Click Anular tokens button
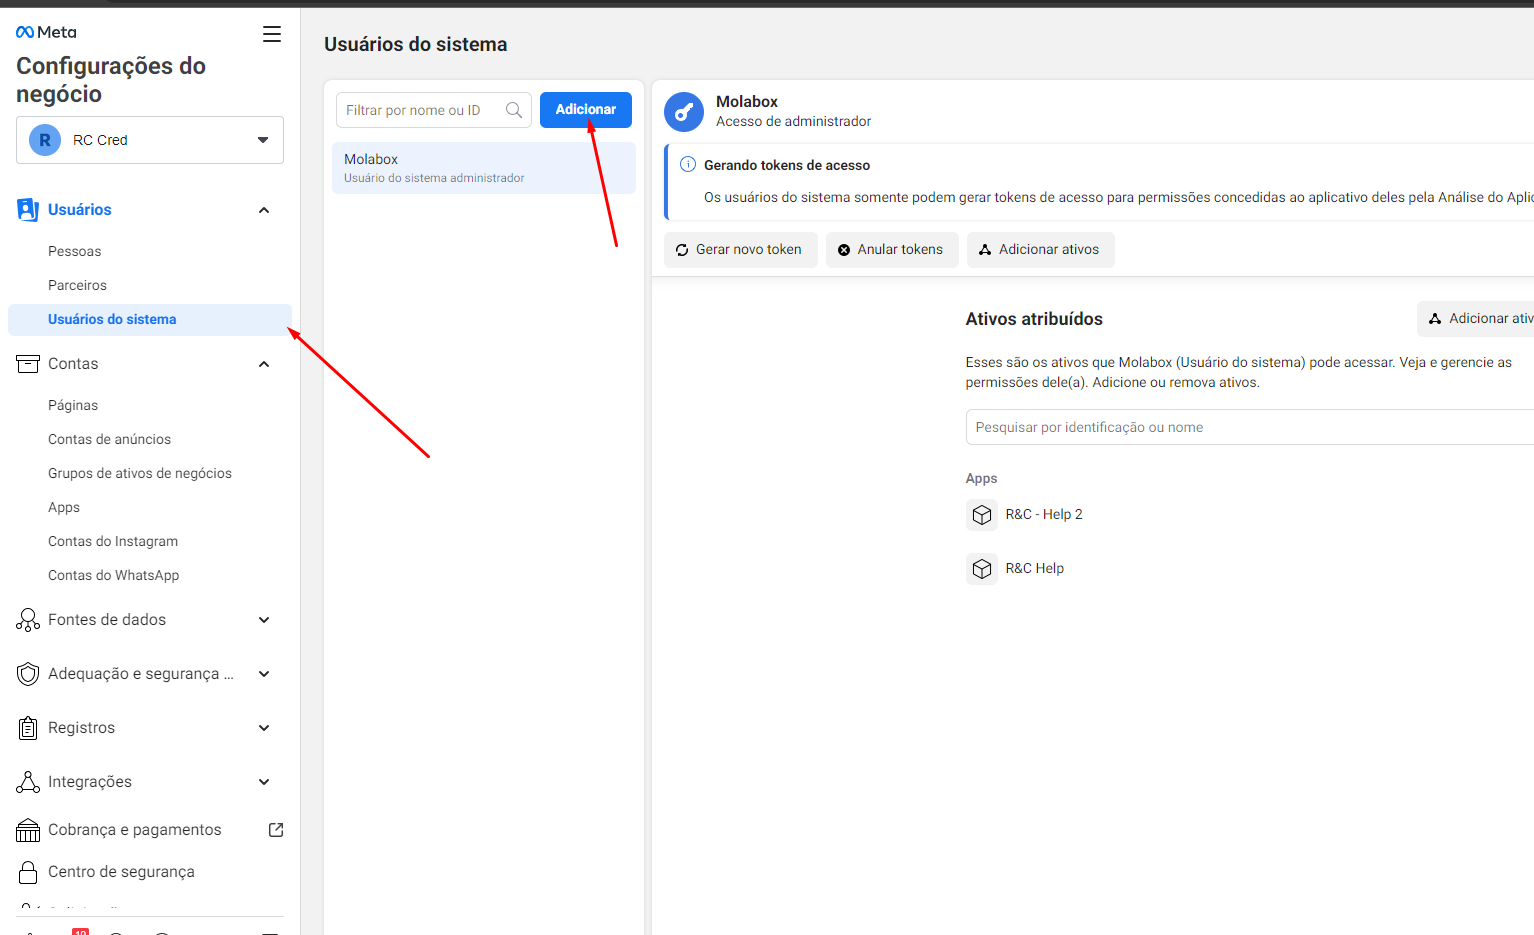The image size is (1534, 935). 892,250
